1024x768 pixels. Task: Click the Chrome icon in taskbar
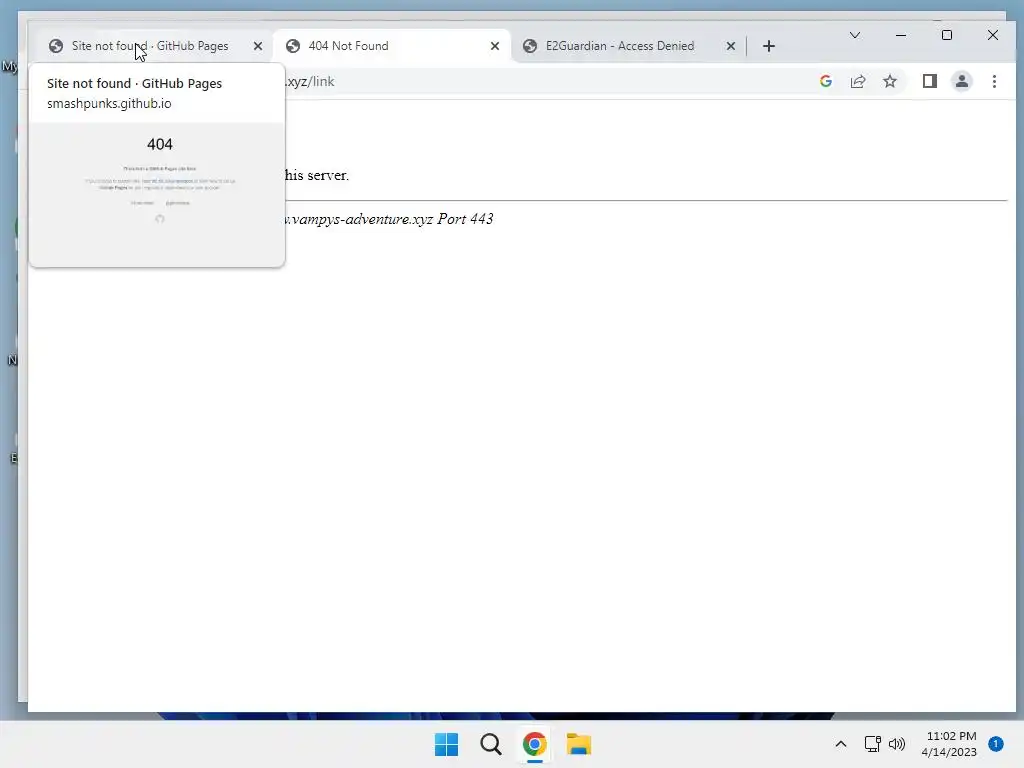pos(535,744)
